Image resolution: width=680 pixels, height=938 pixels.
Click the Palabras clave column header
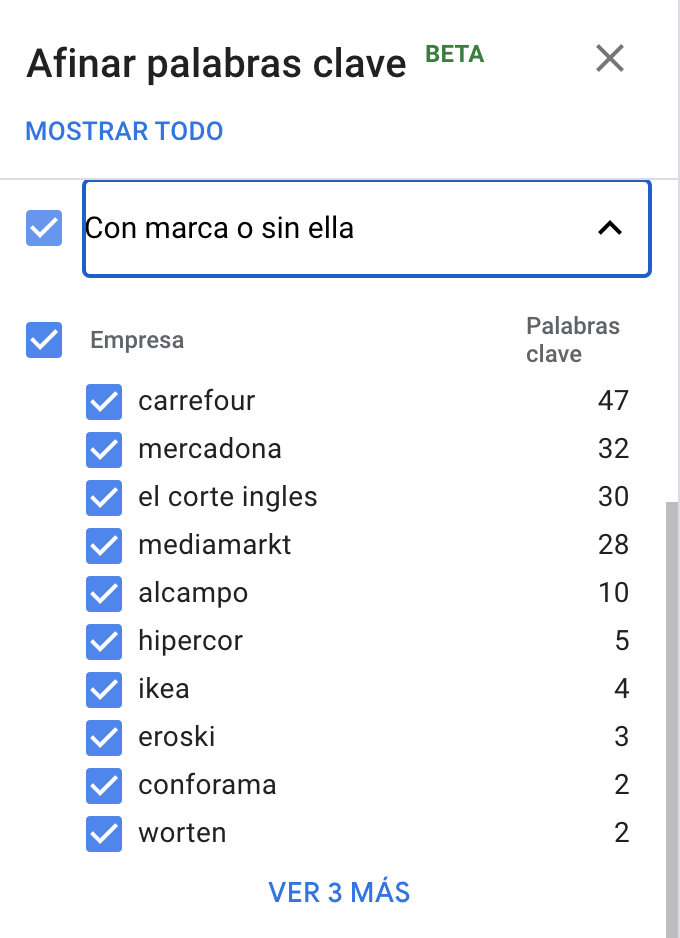click(x=572, y=339)
